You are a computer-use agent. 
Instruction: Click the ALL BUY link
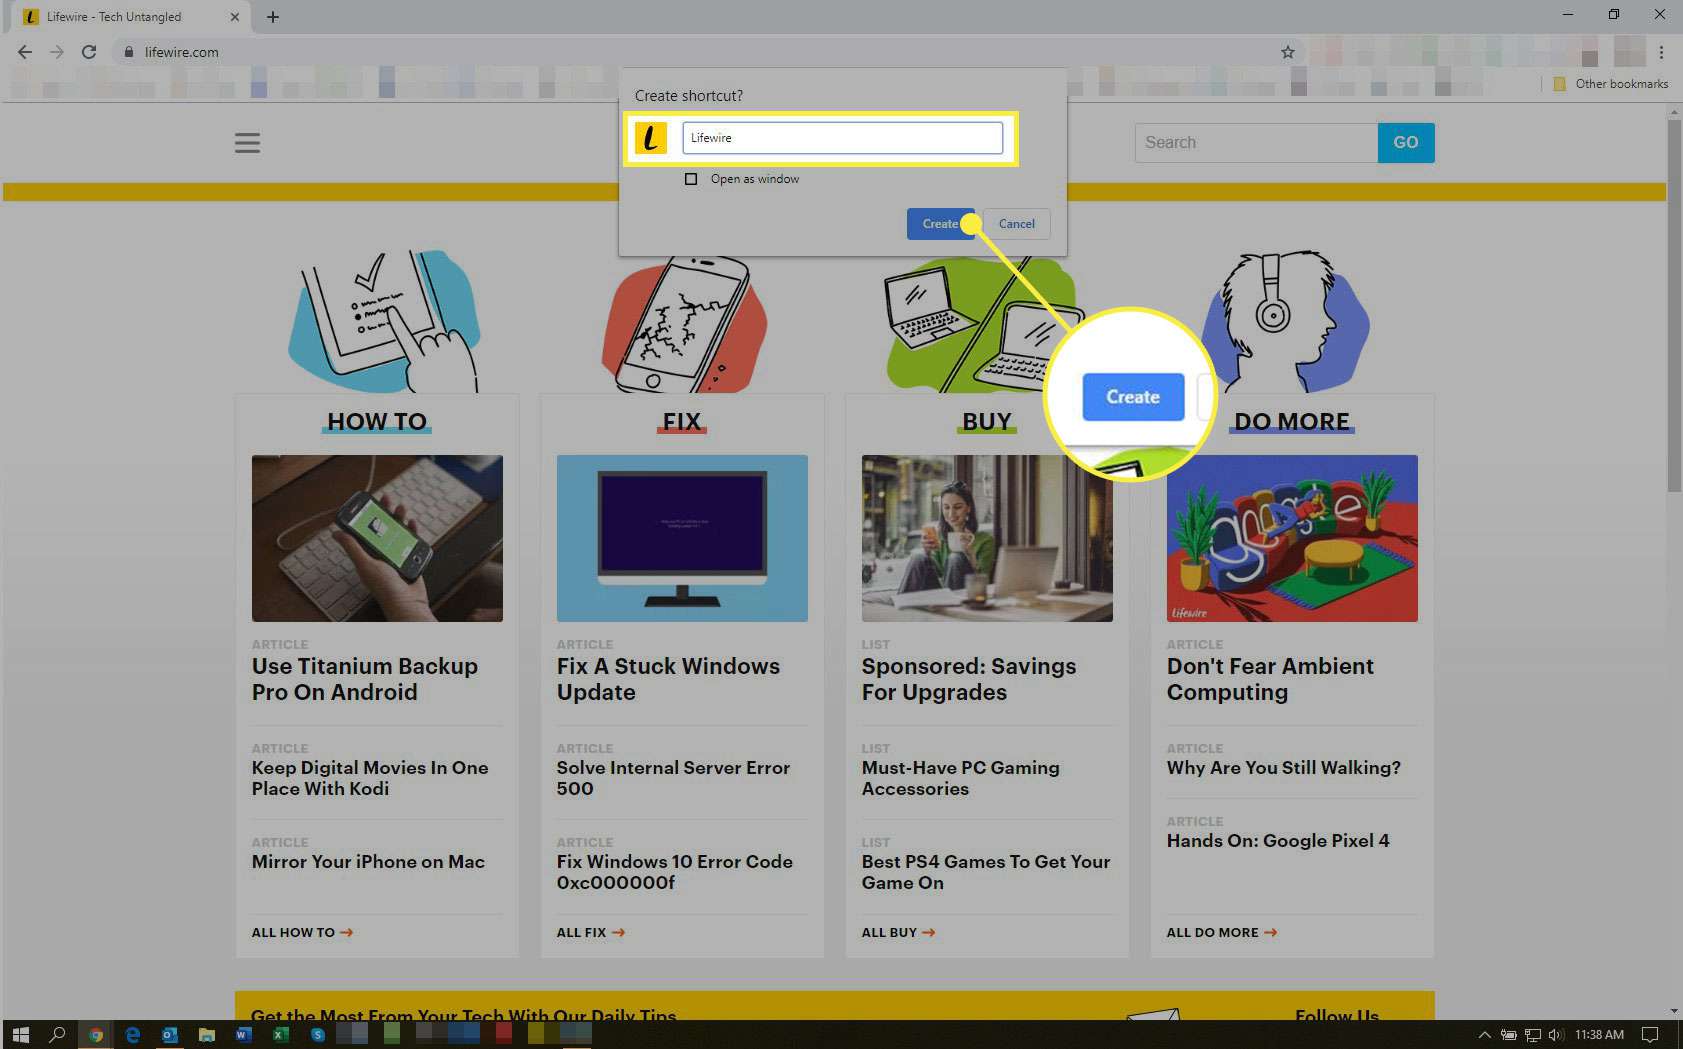coord(898,932)
